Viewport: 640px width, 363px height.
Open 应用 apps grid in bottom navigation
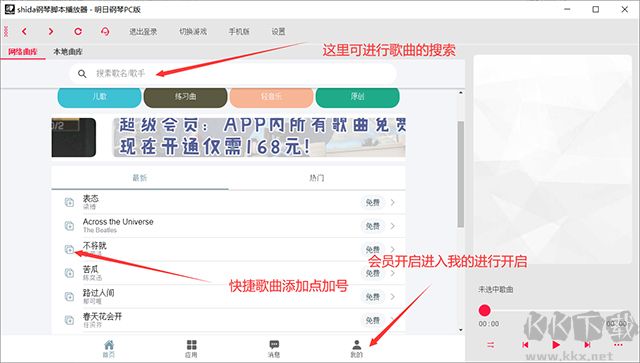pos(191,349)
